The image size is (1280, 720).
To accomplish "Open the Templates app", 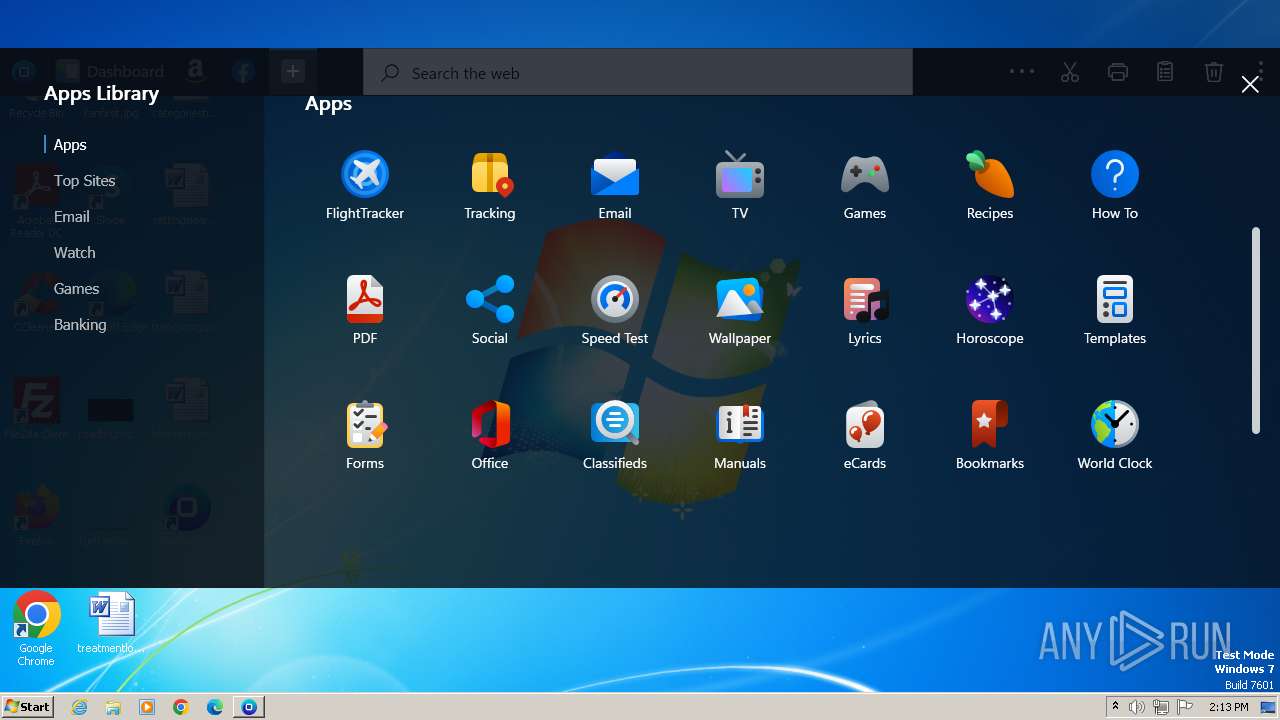I will point(1115,311).
